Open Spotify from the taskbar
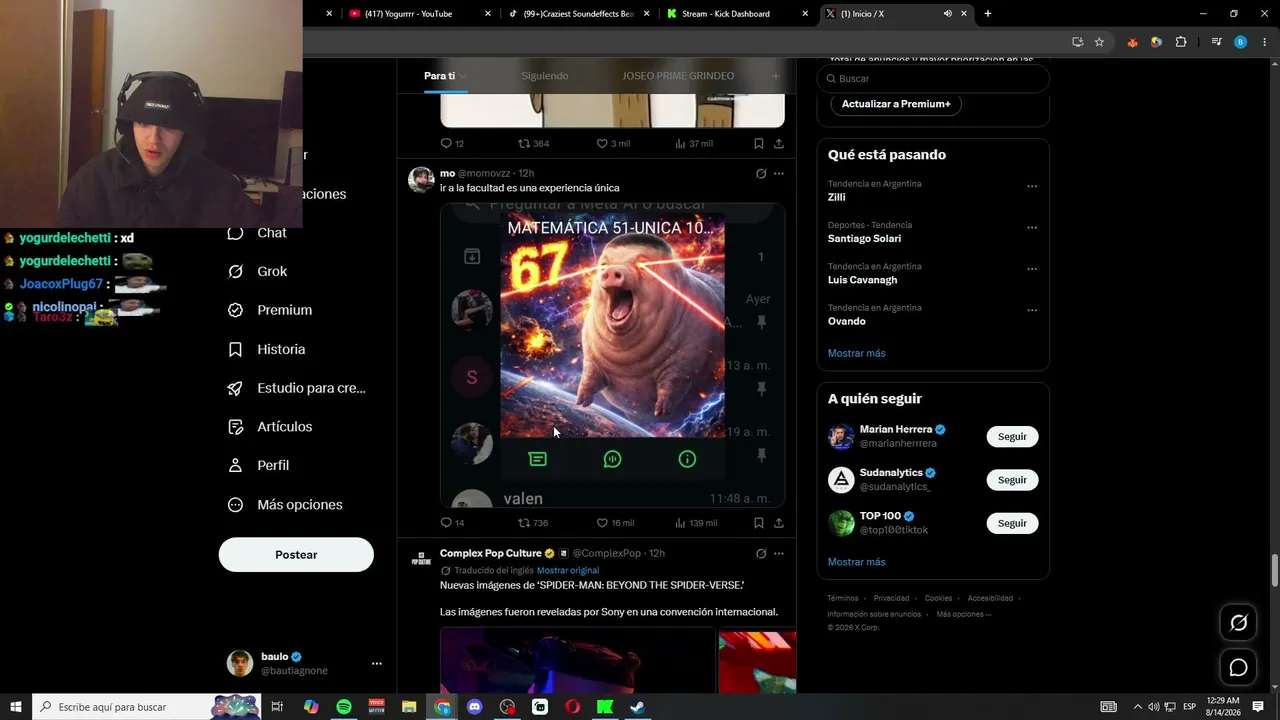Viewport: 1280px width, 720px height. tap(344, 707)
